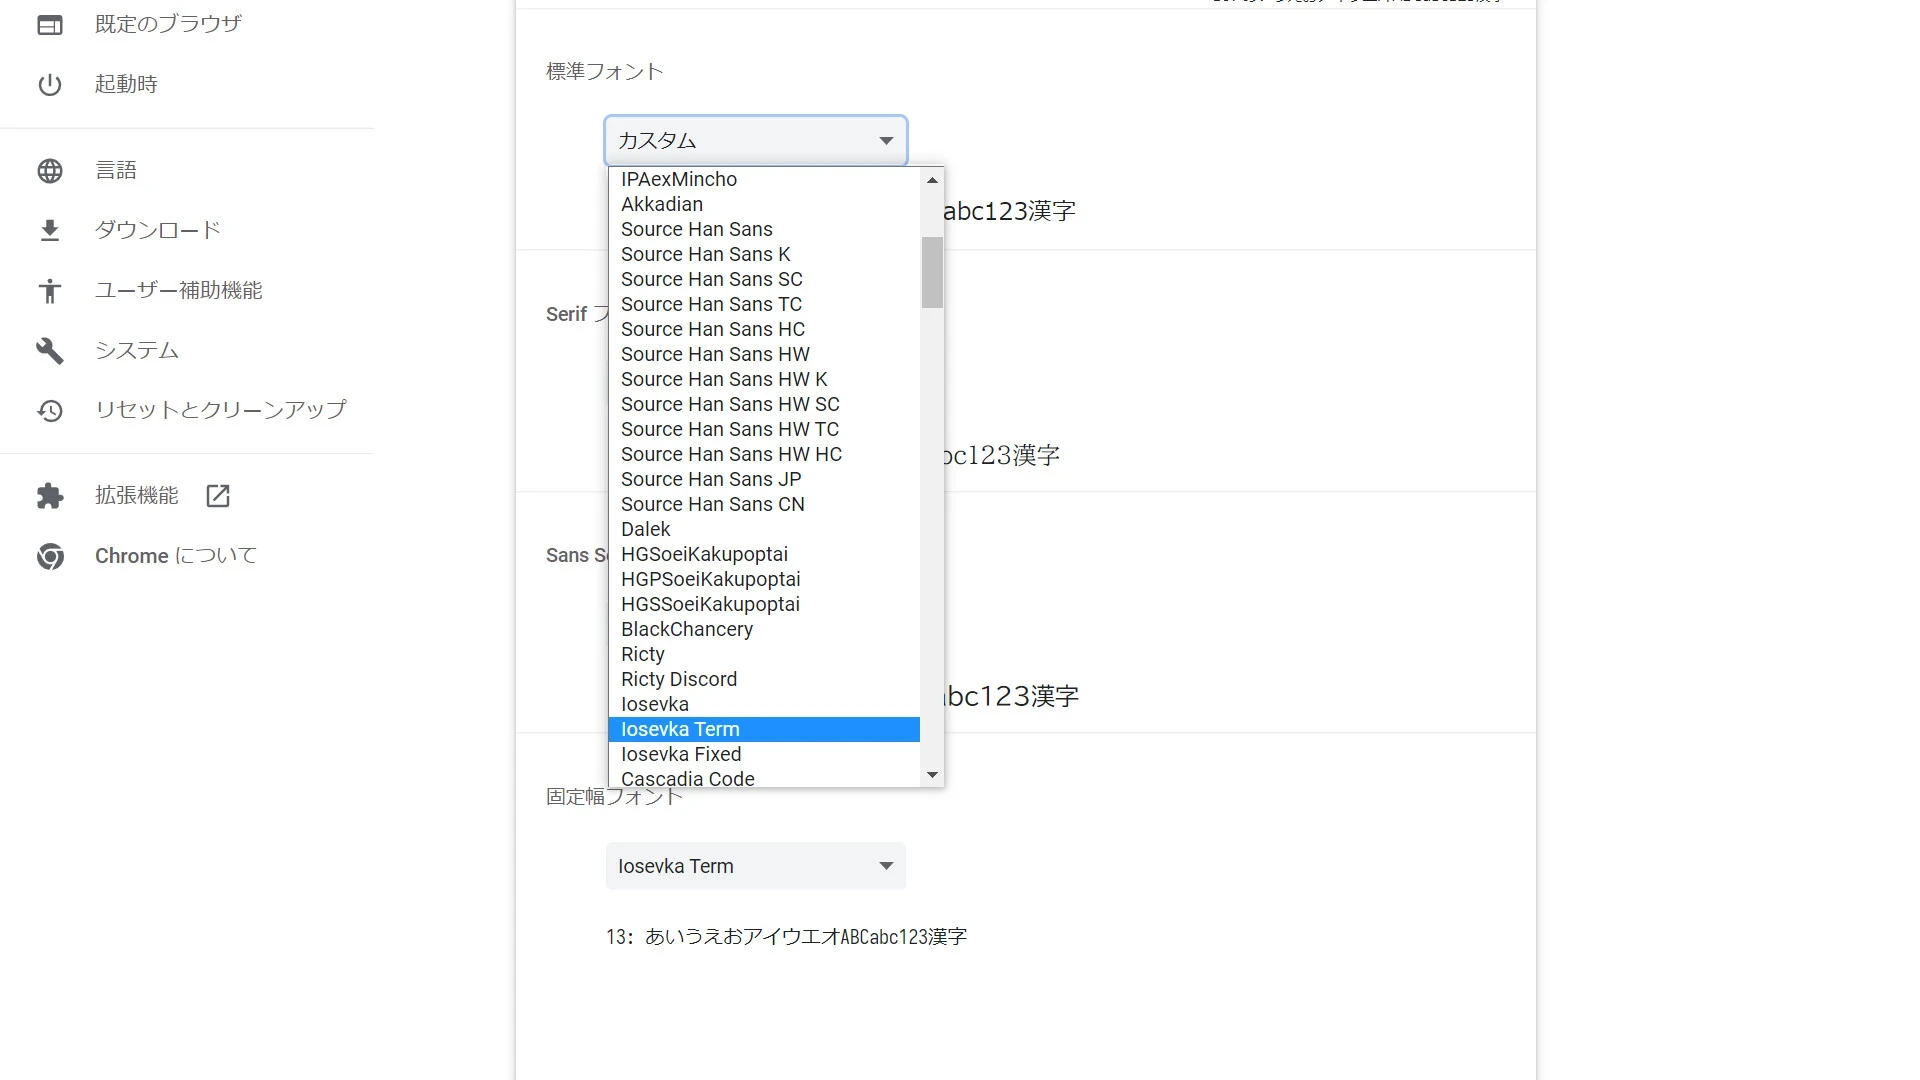
Task: Choose Source Han Sans HW SC
Action: (x=764, y=404)
